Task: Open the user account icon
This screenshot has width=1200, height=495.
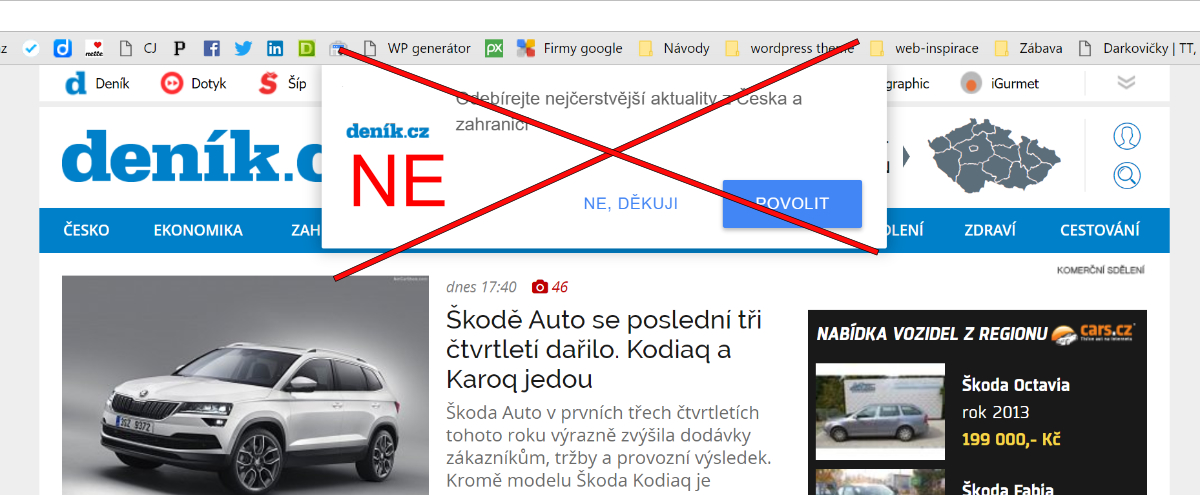Action: (x=1127, y=136)
